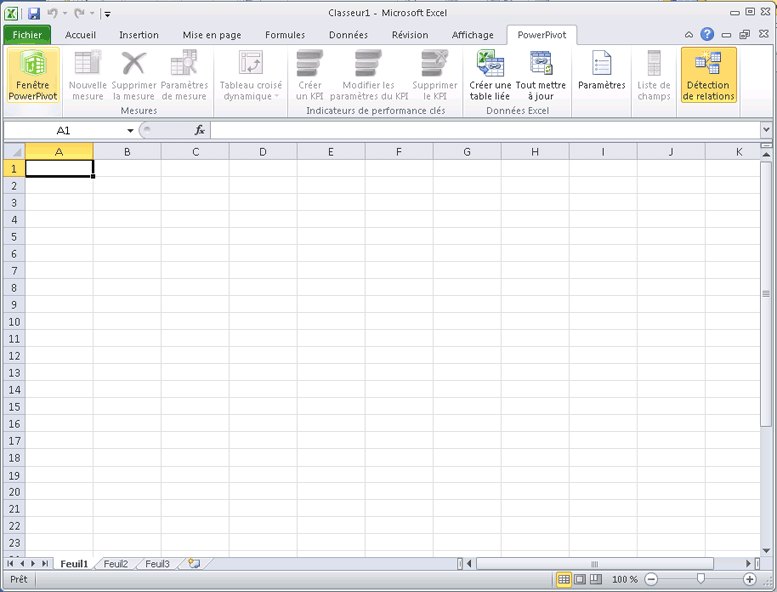Viewport: 777px width, 592px height.
Task: Expand the Undo history dropdown arrow
Action: [65, 14]
